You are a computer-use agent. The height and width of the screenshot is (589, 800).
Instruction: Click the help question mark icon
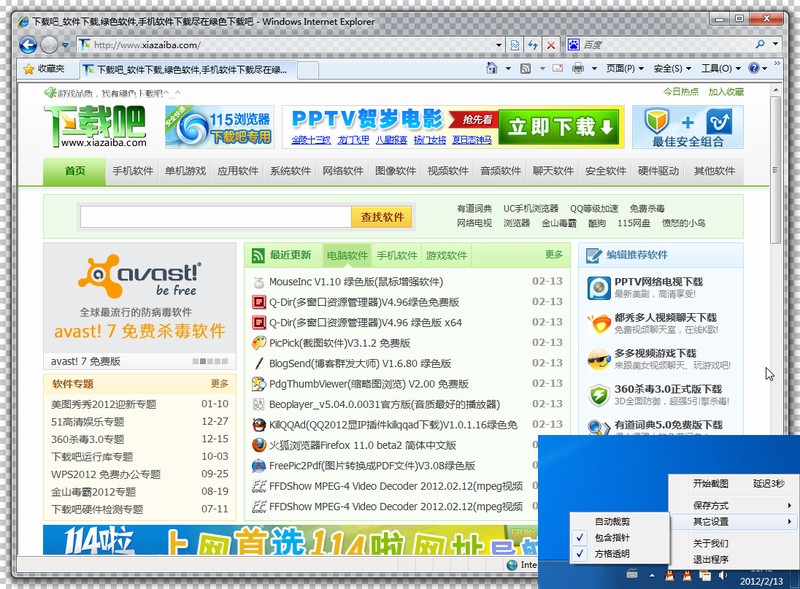pyautogui.click(x=754, y=68)
